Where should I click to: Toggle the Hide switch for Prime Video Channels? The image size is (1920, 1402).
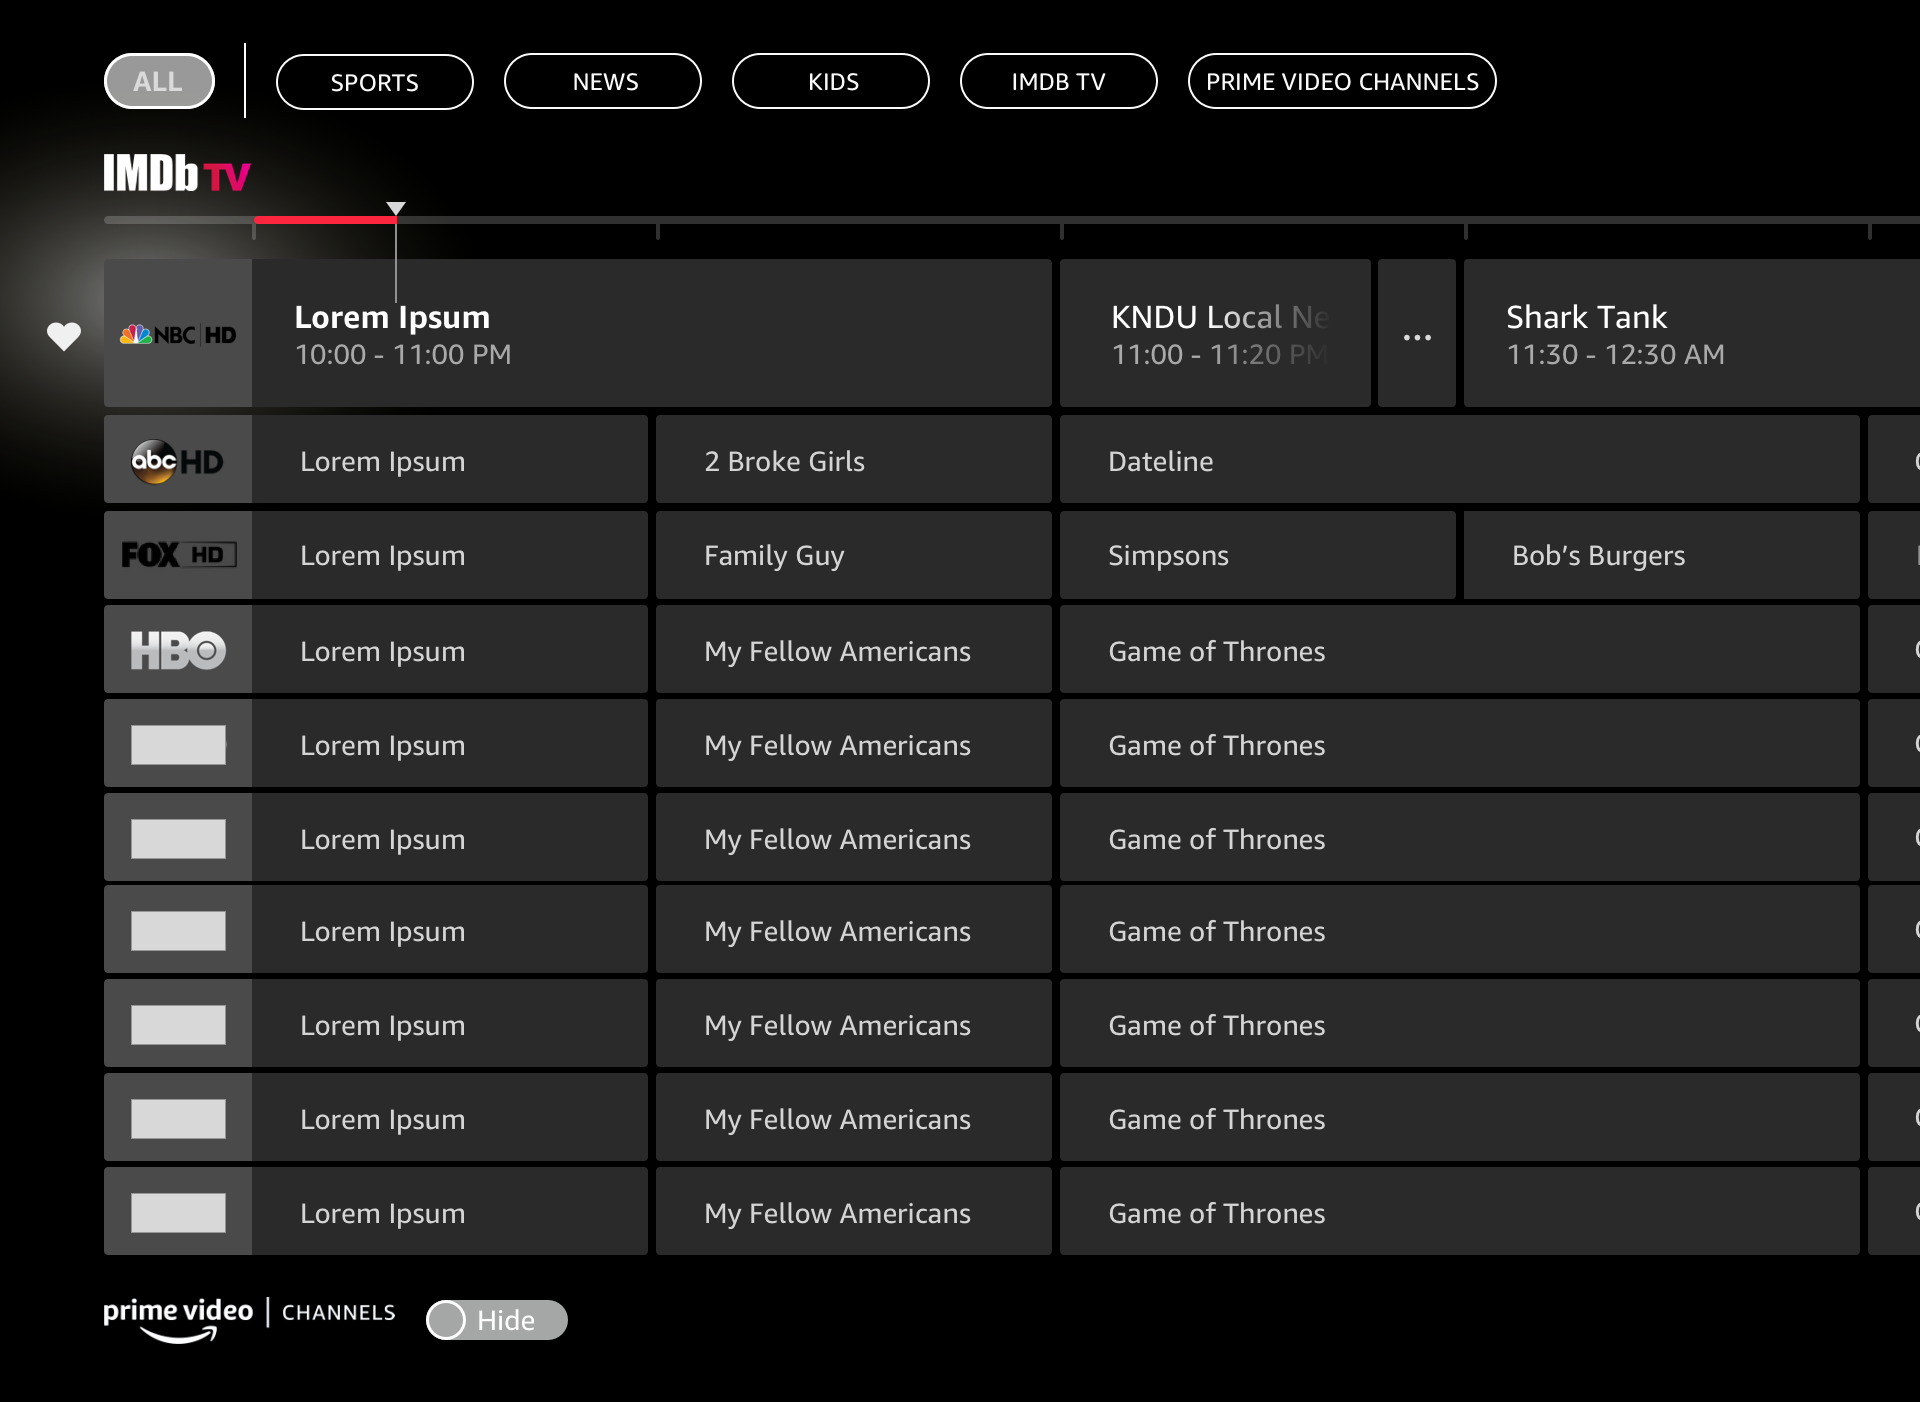tap(497, 1320)
